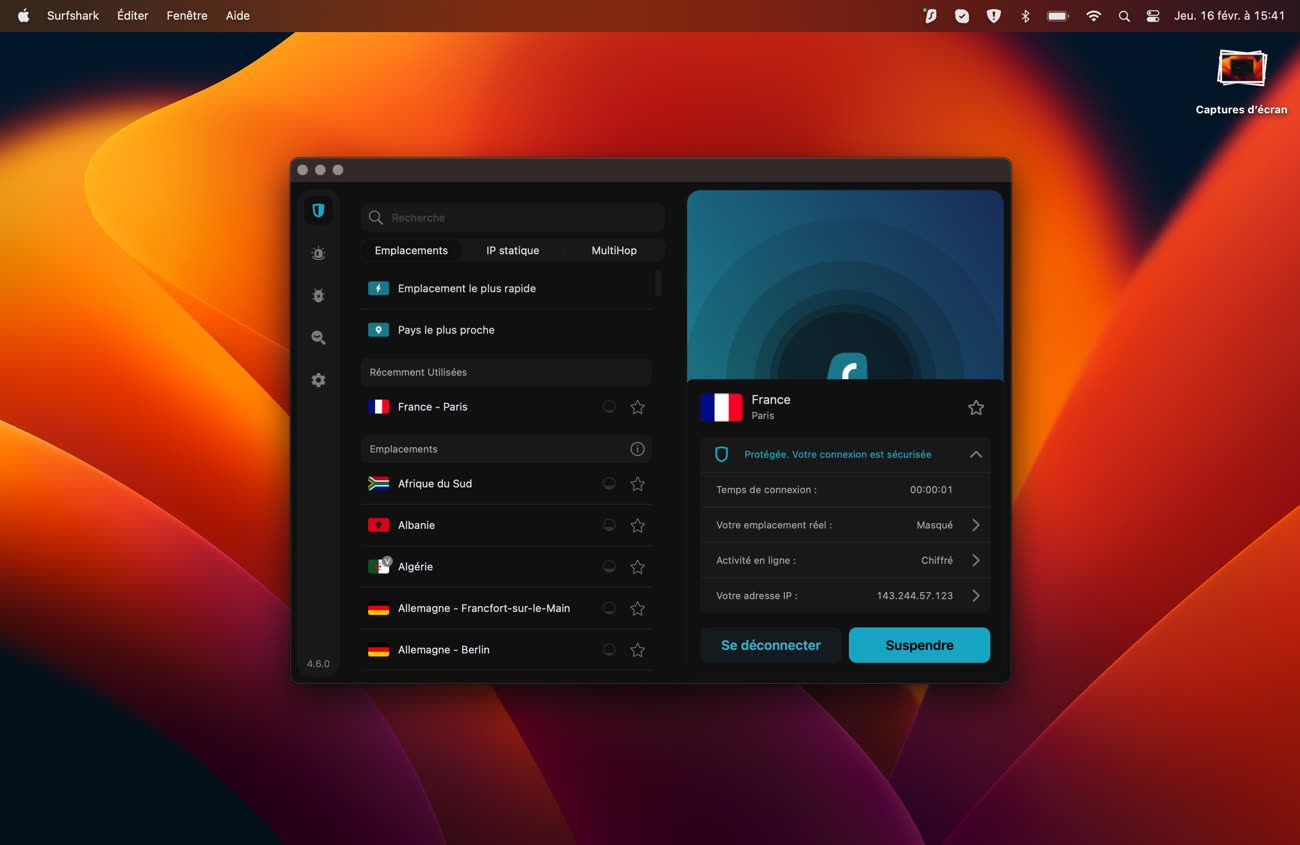
Task: Open the Aide menu
Action: 238,16
